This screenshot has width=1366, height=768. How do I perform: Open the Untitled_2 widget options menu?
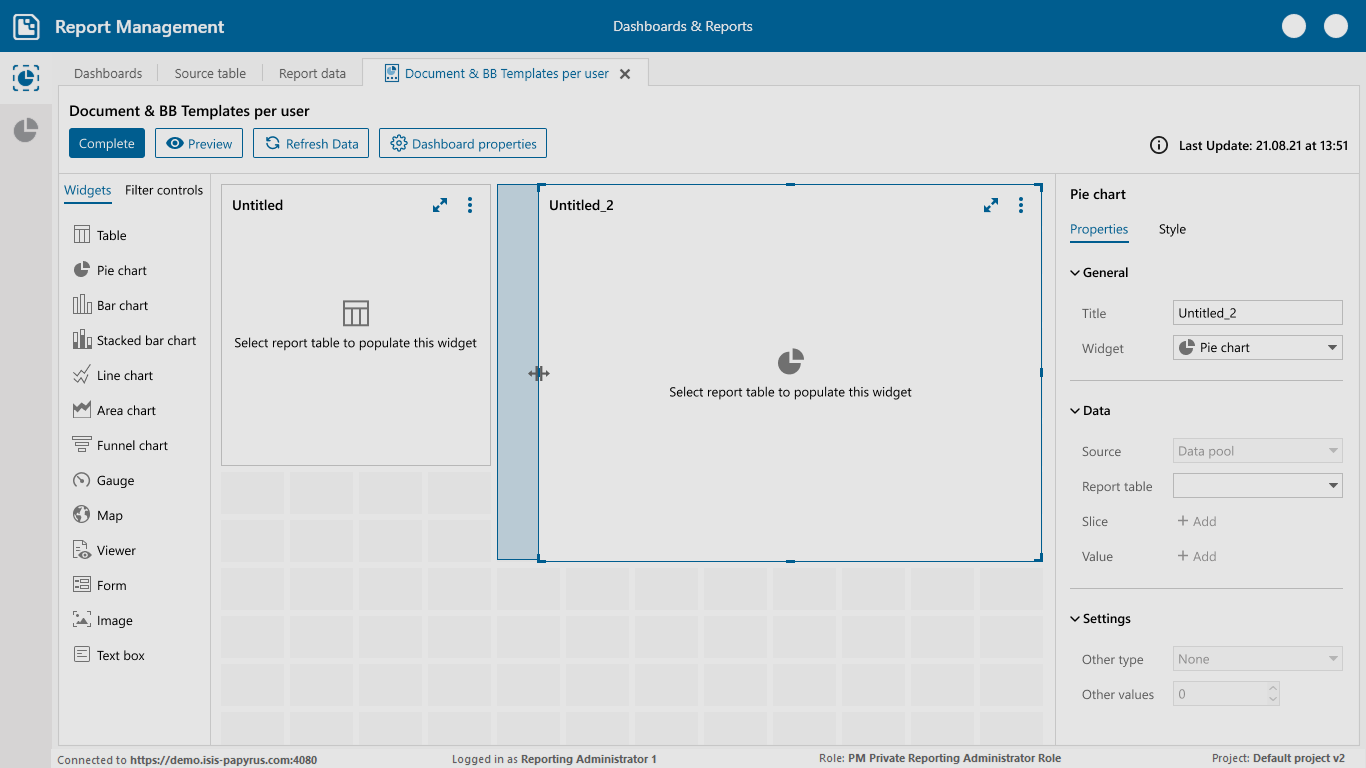1021,205
